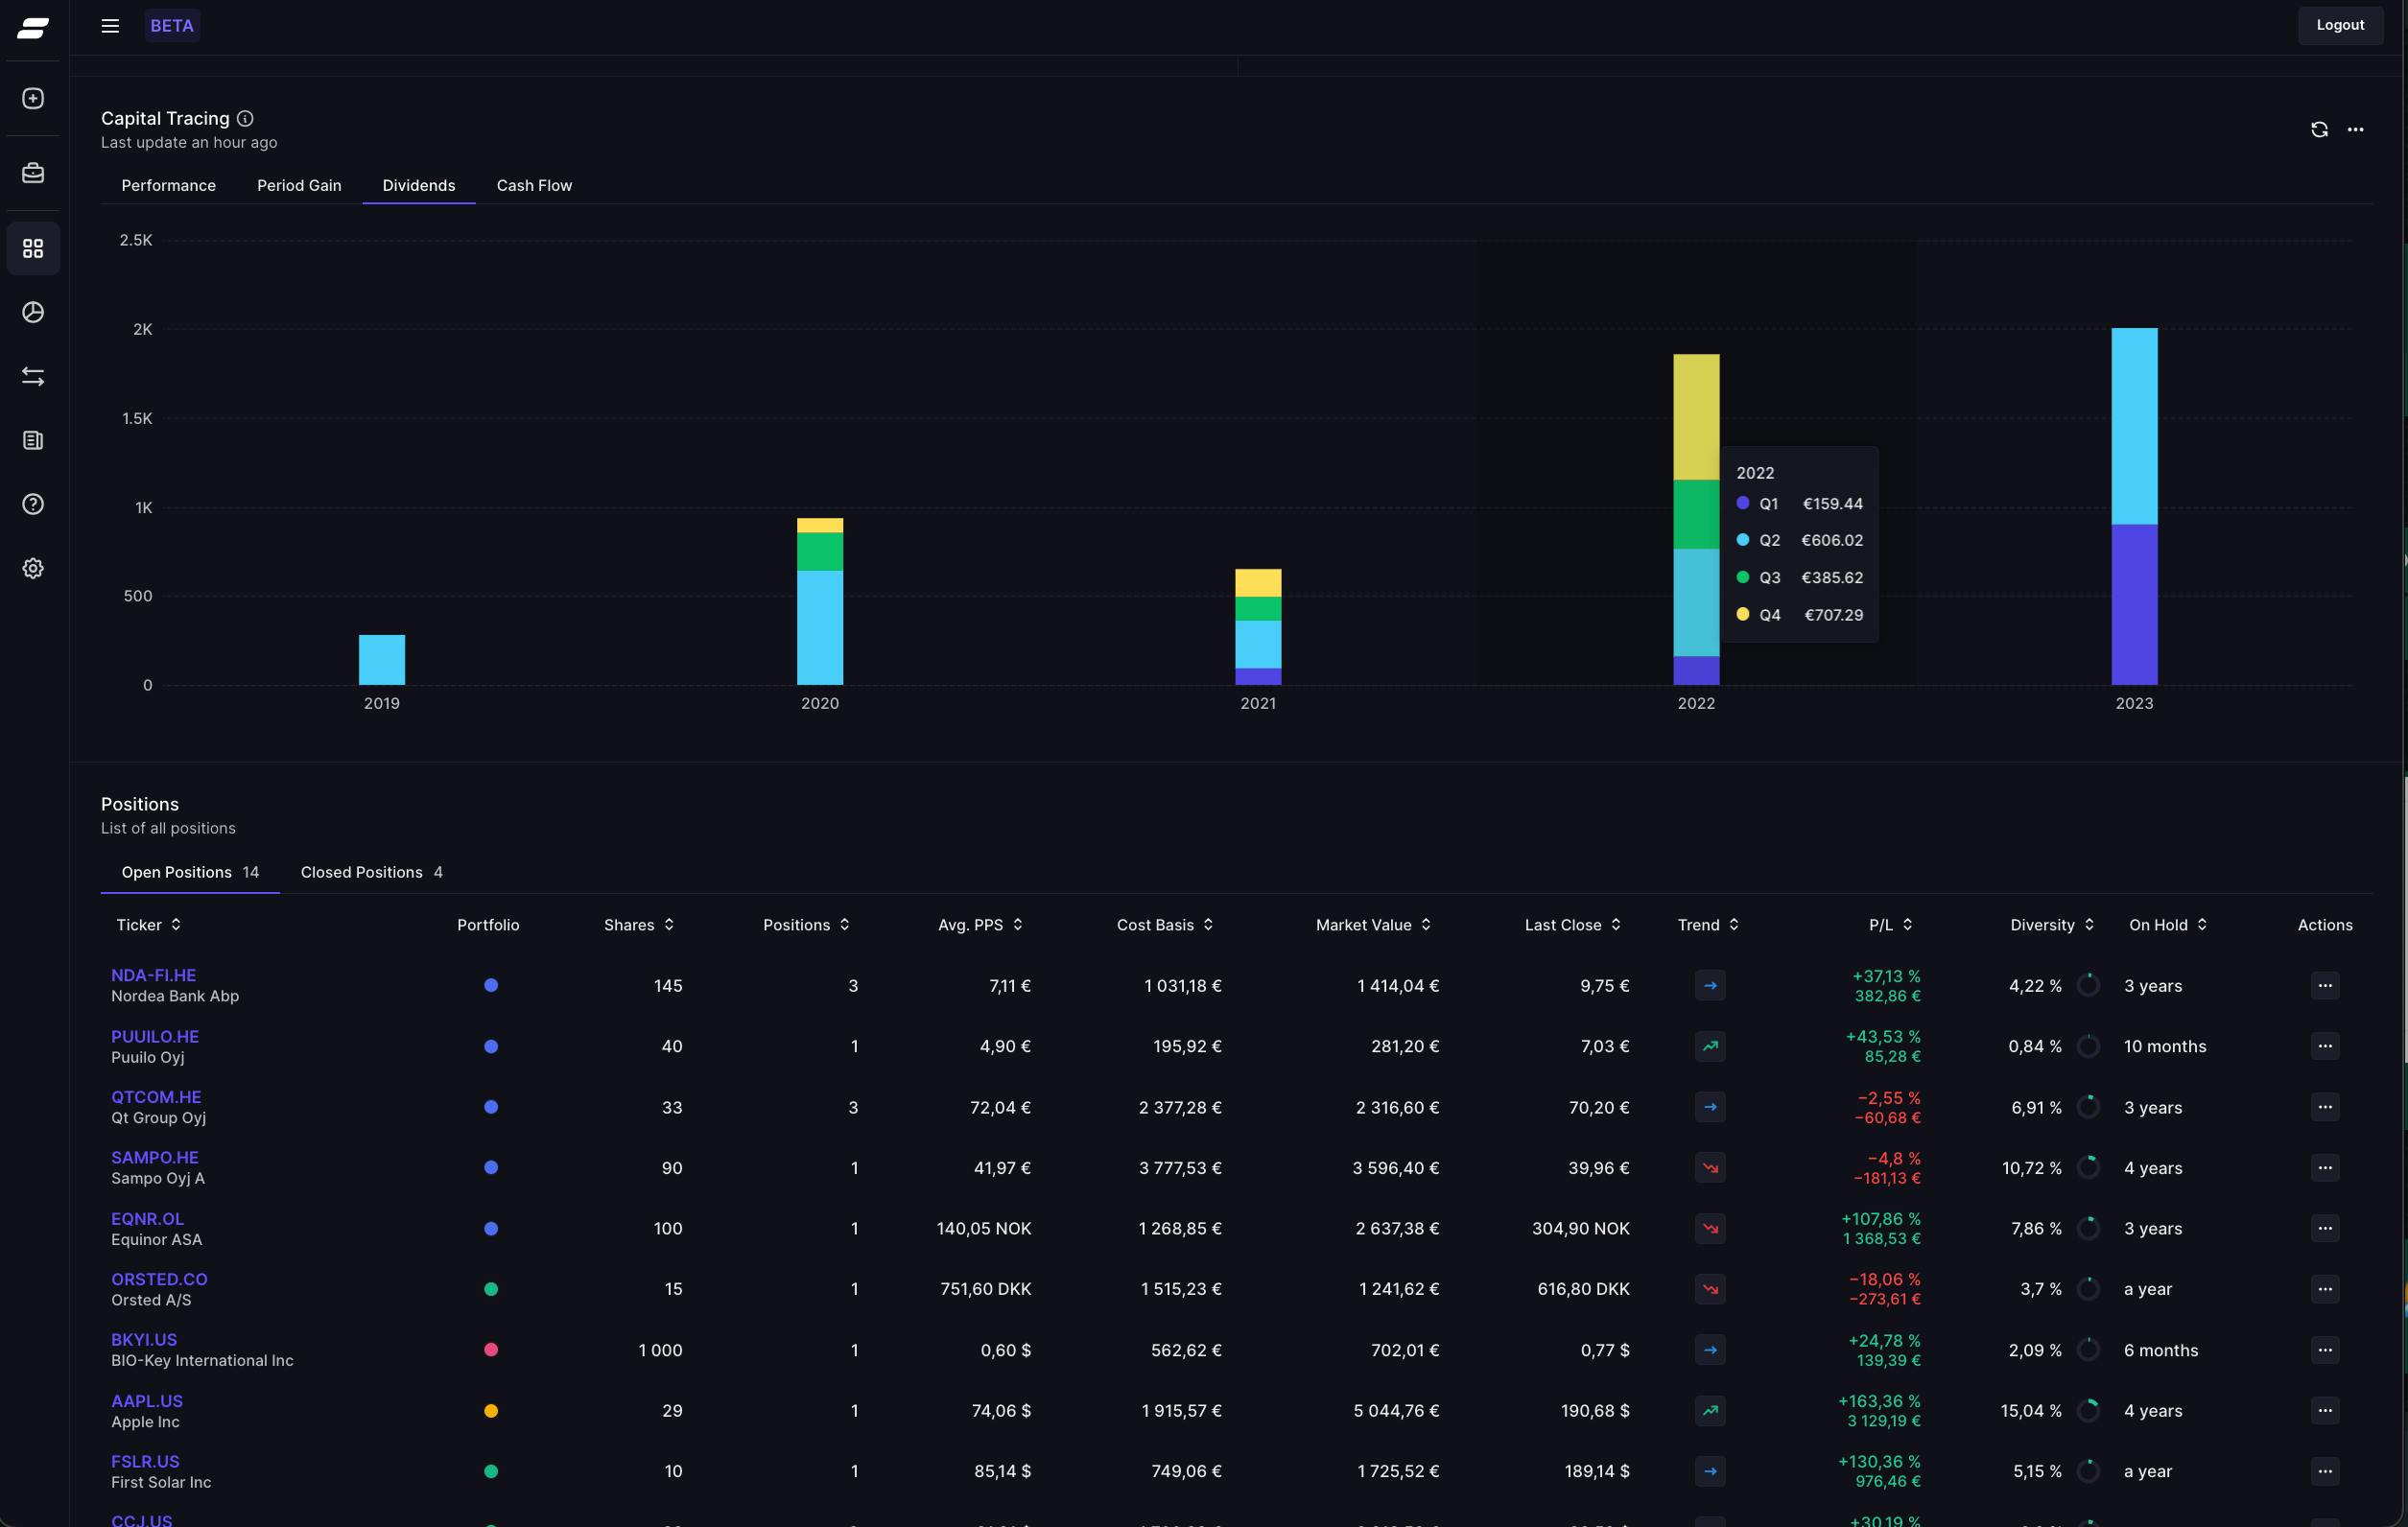Click upward trend icon for AAPL.US
The width and height of the screenshot is (2408, 1527).
point(1710,1410)
